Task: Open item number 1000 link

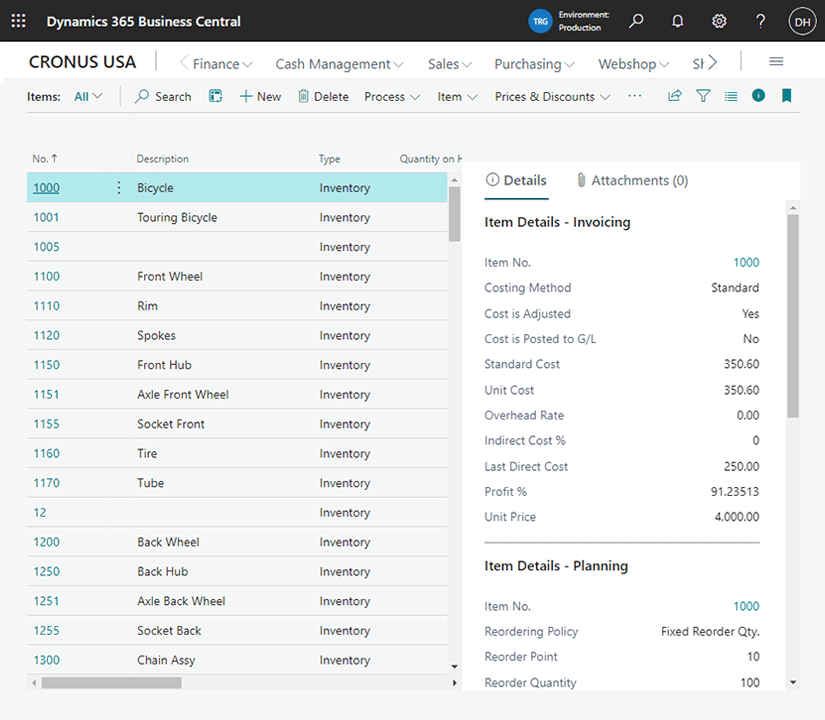Action: click(x=46, y=188)
